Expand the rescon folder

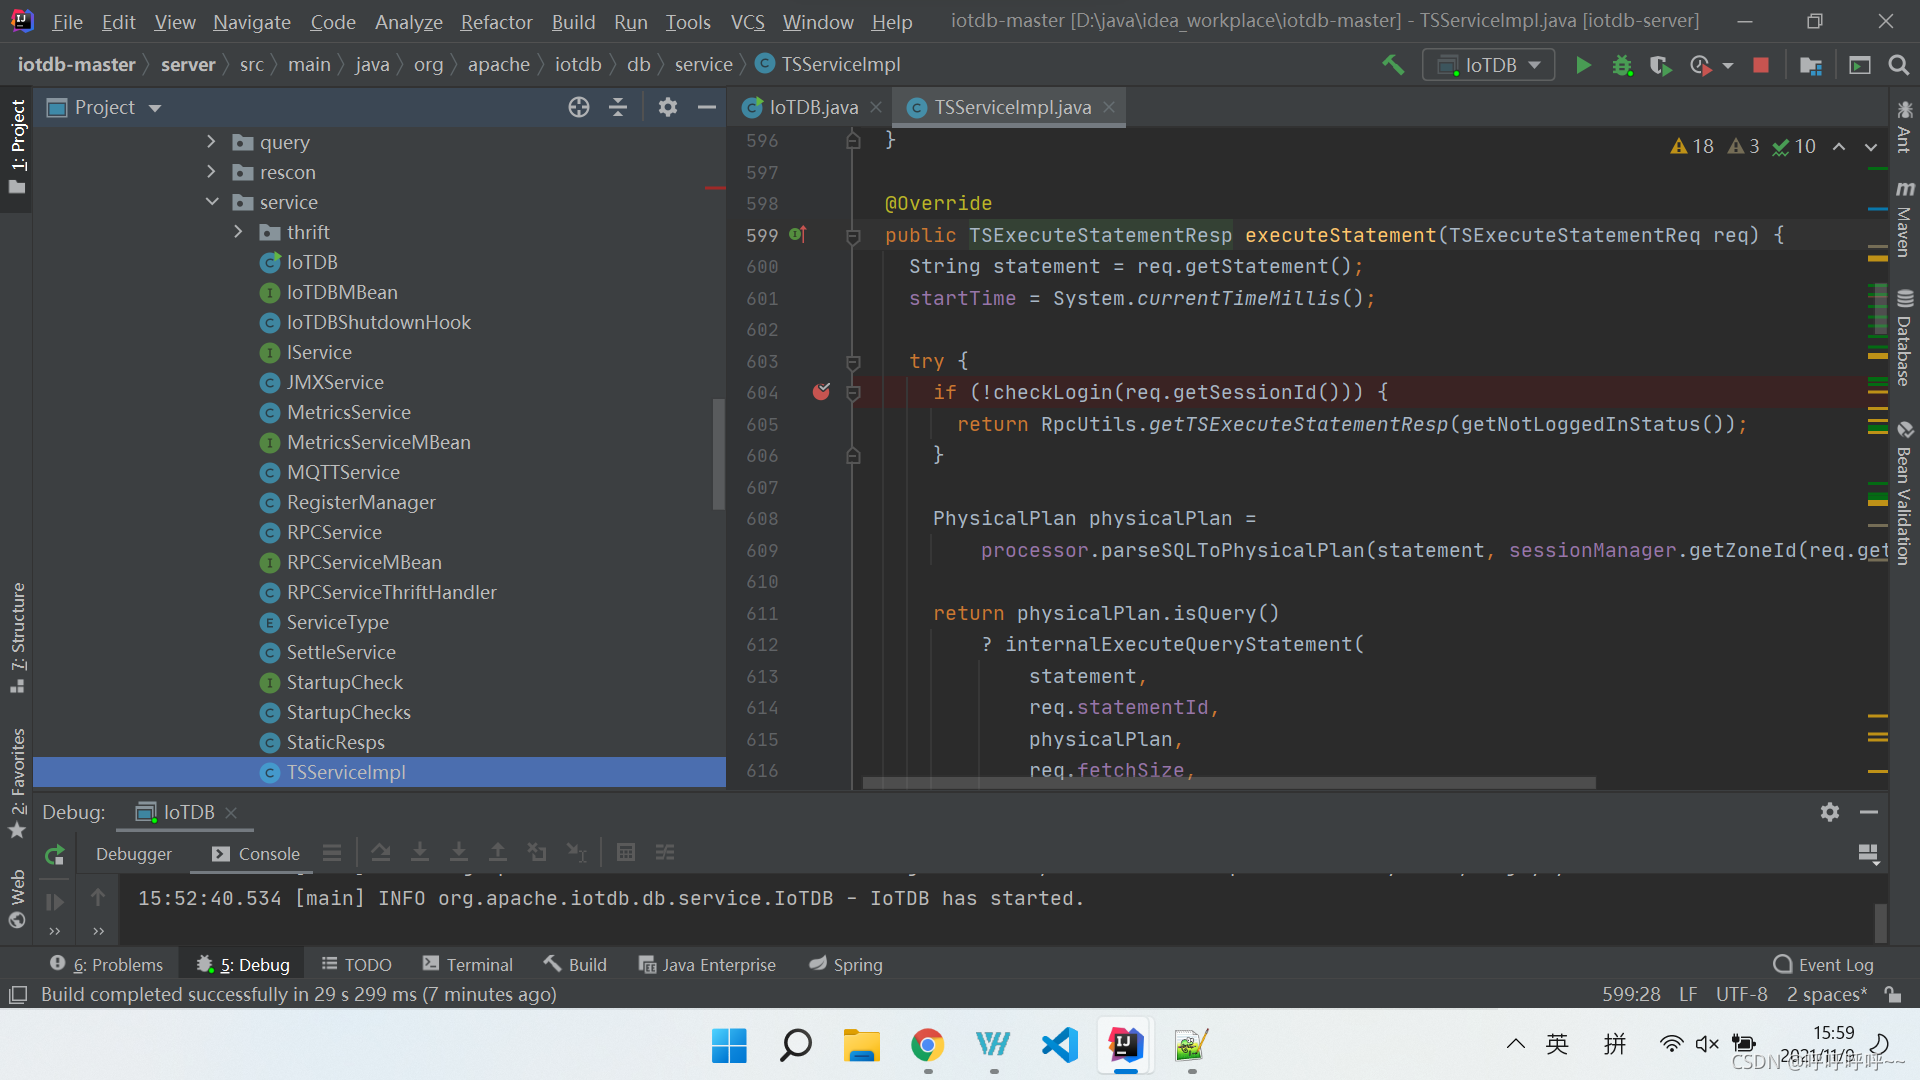[x=211, y=172]
